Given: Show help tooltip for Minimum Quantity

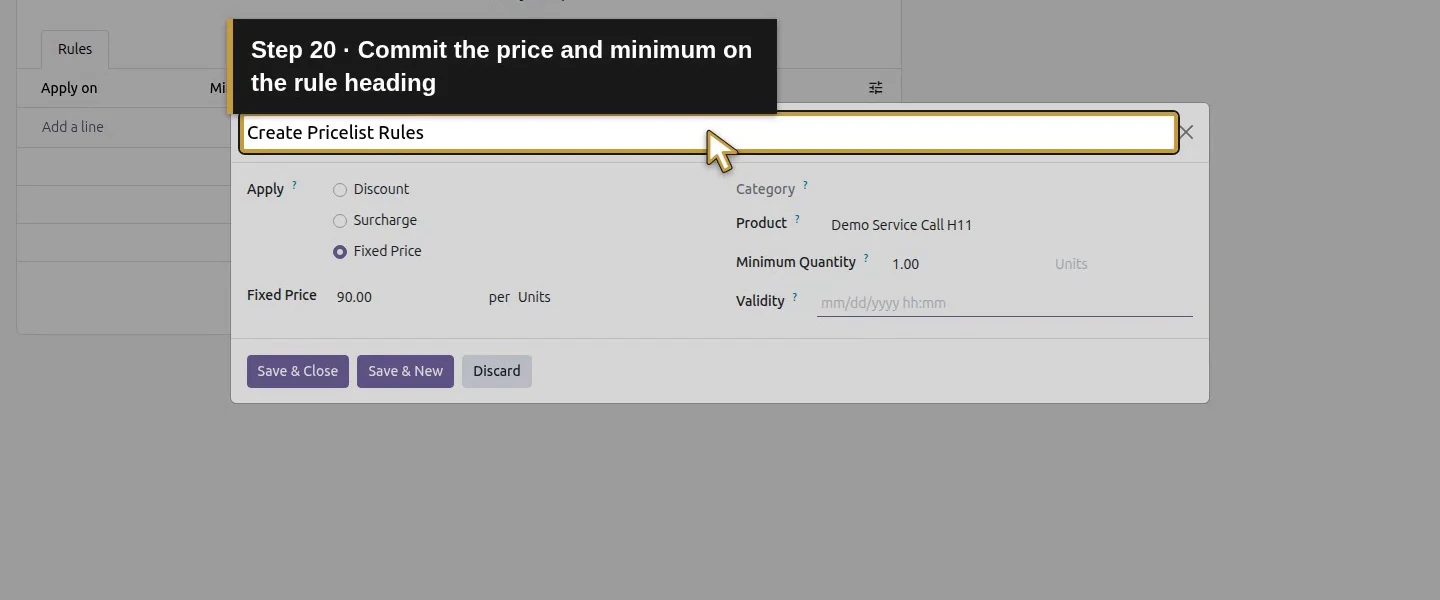Looking at the screenshot, I should tap(866, 258).
